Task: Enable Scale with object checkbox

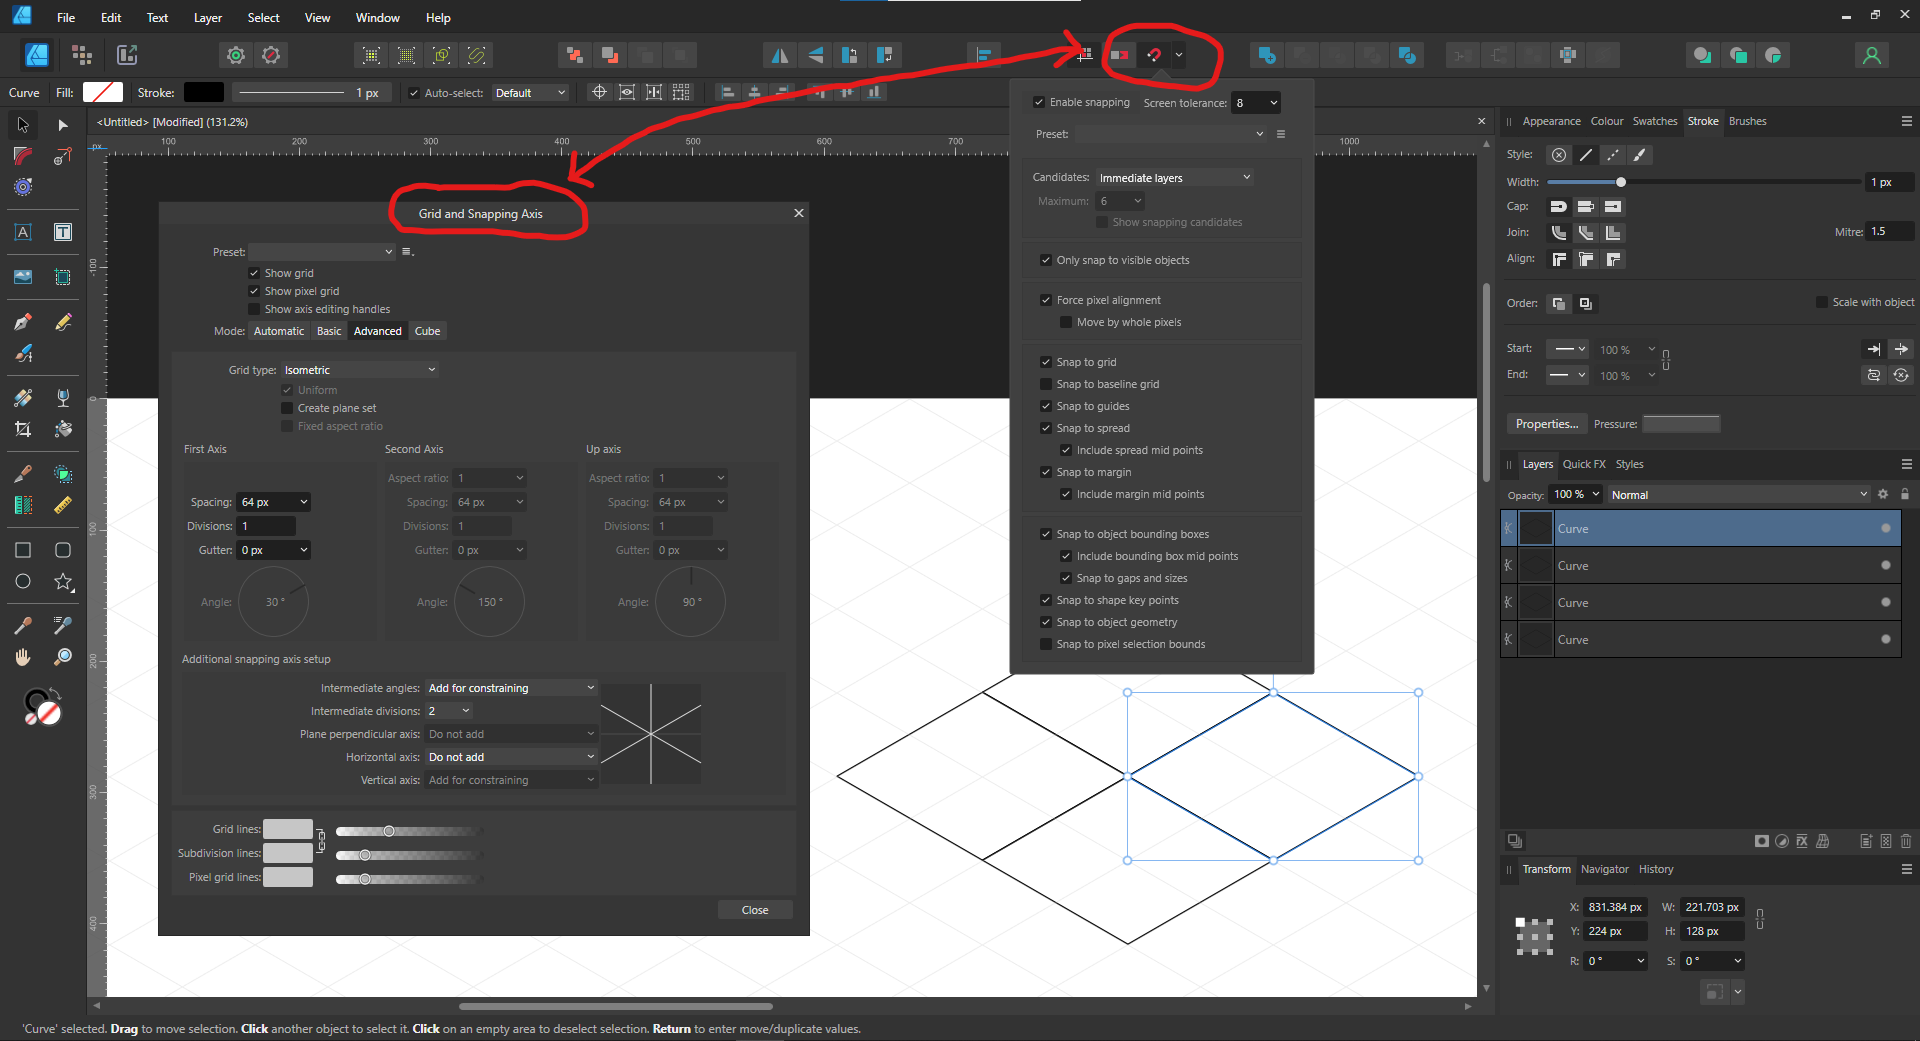Action: click(1822, 302)
